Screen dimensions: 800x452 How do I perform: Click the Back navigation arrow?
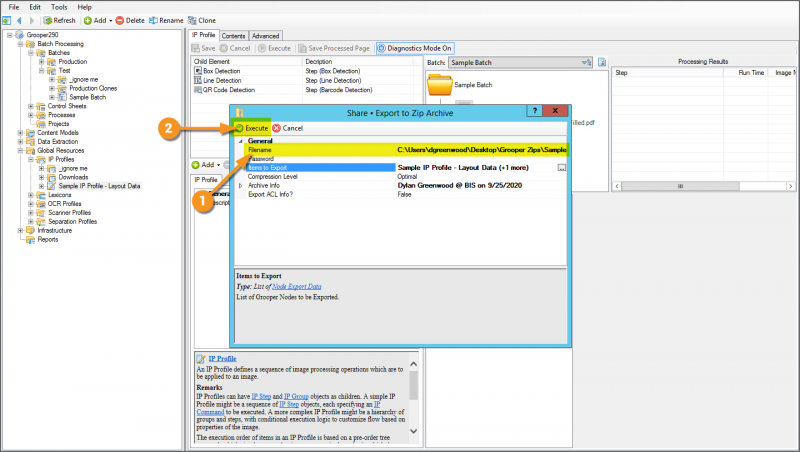point(19,20)
